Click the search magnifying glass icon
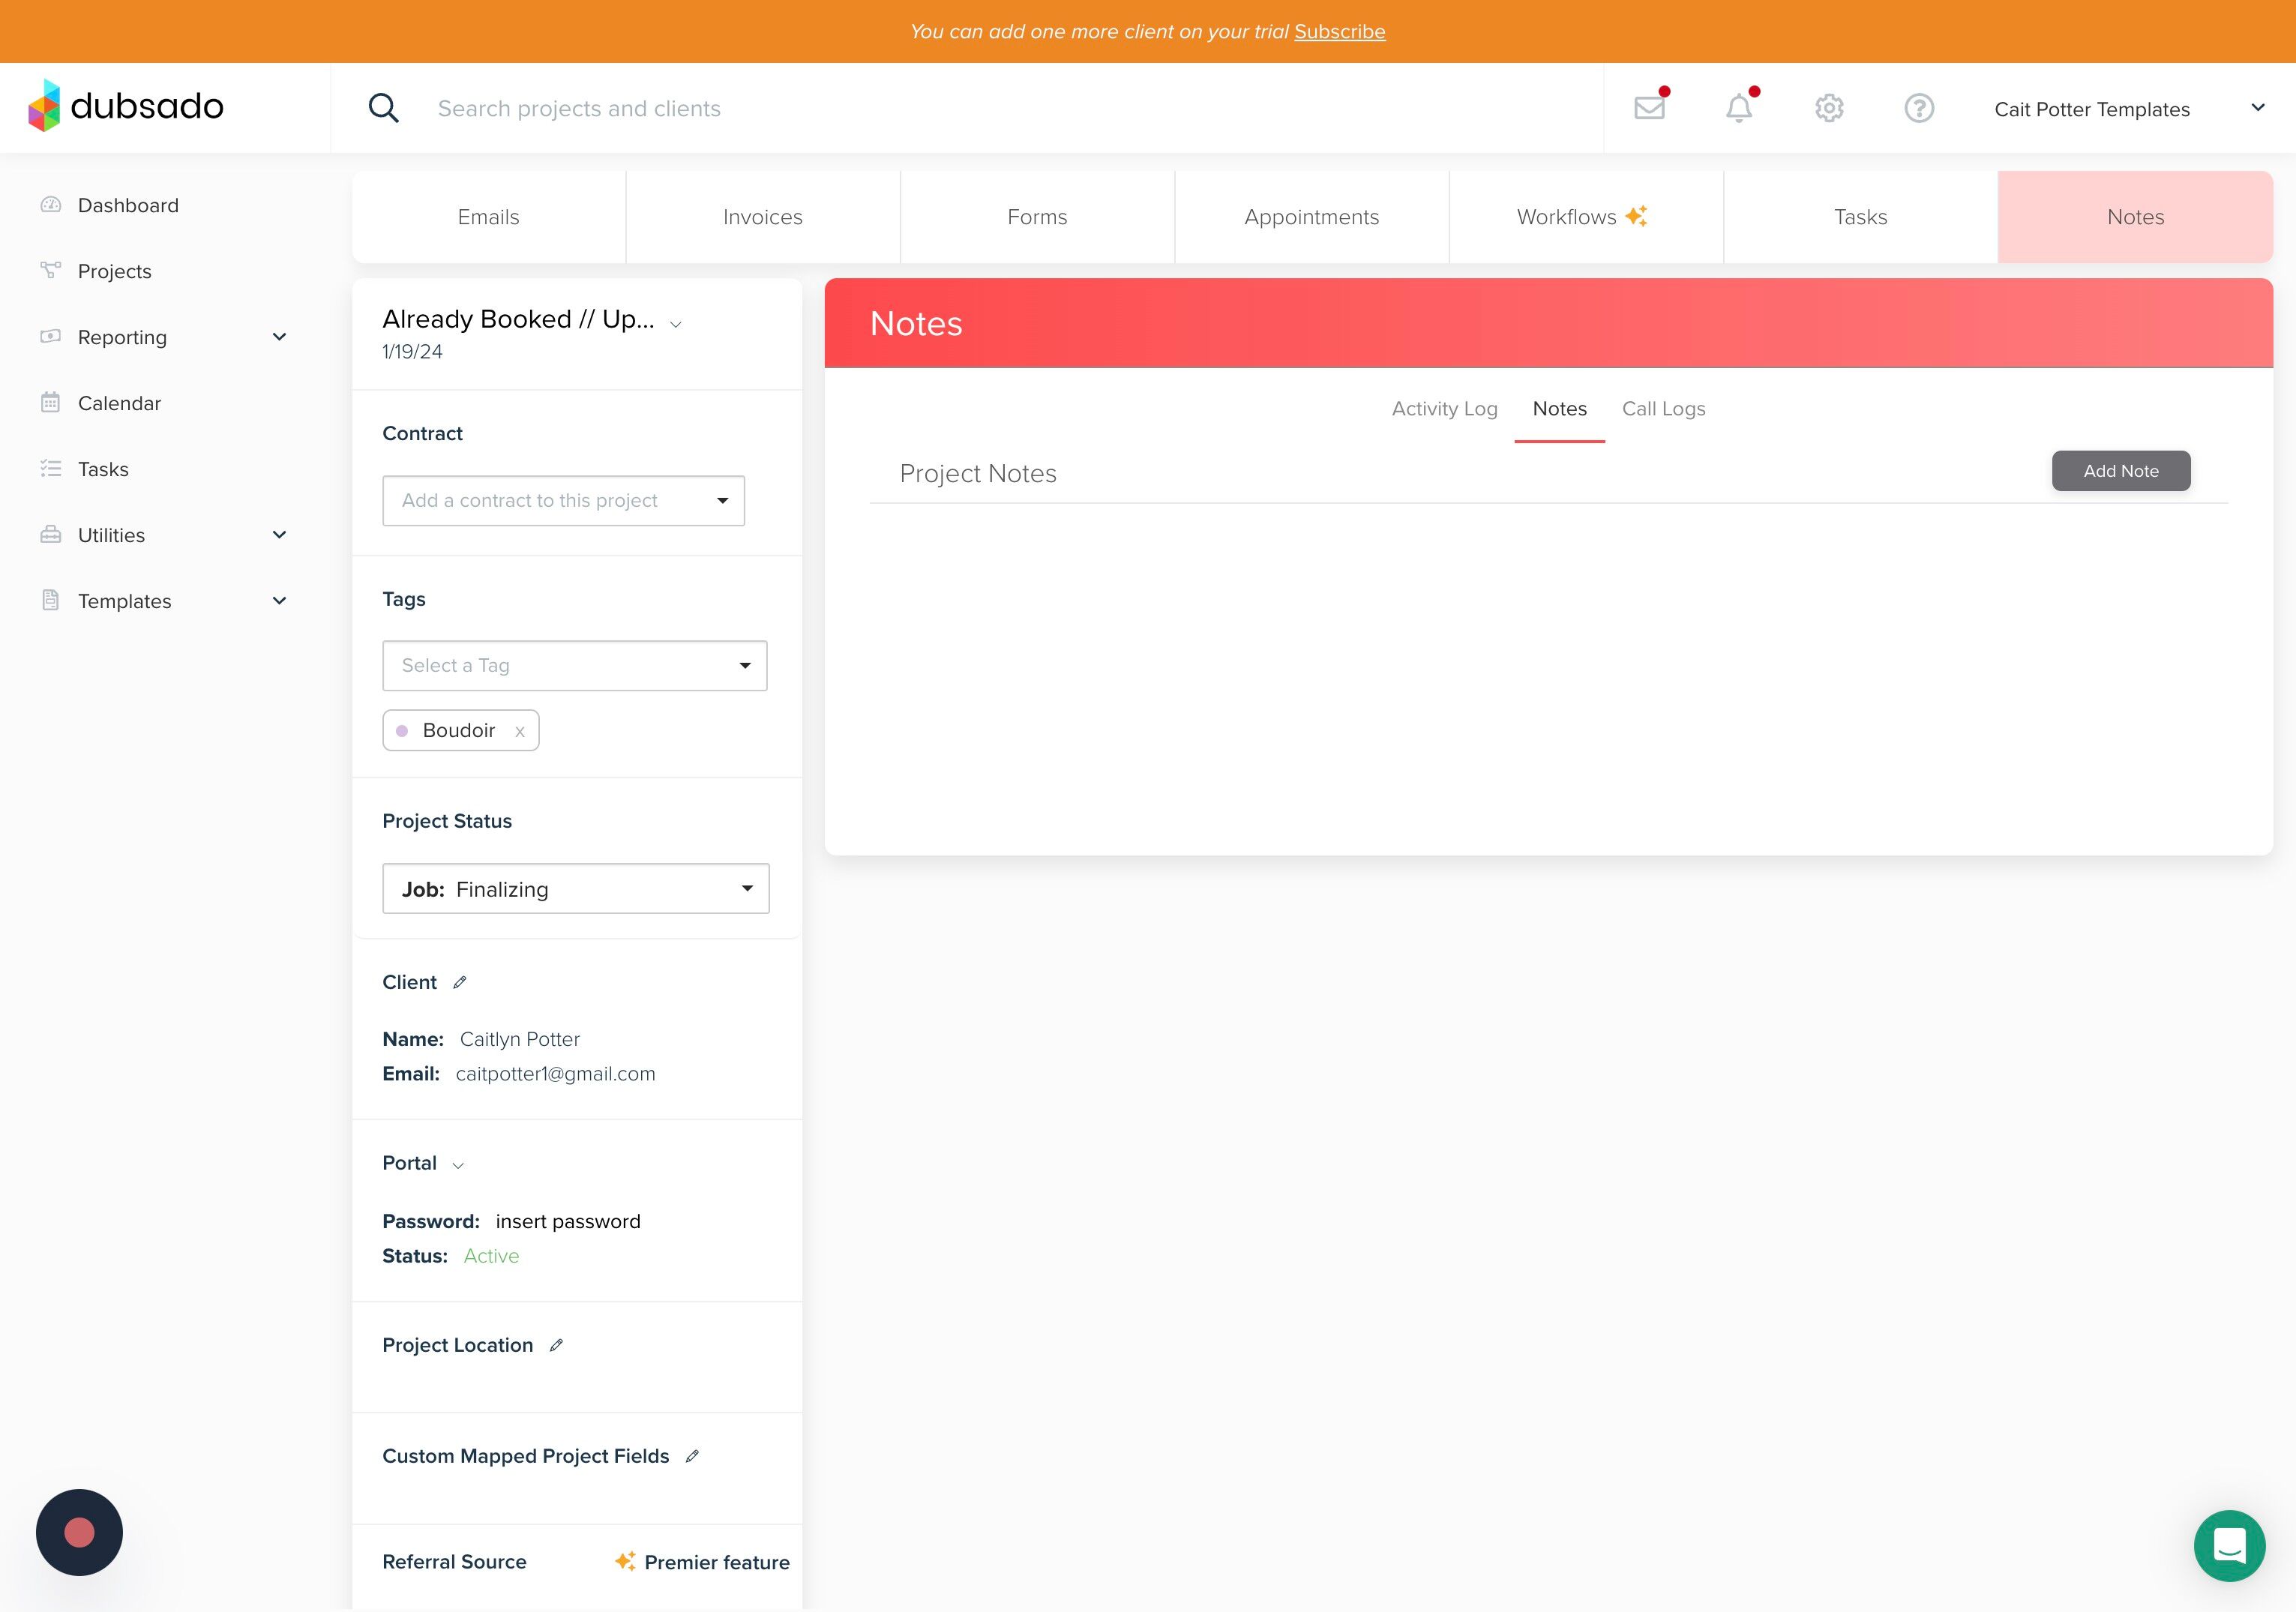This screenshot has height=1612, width=2296. tap(384, 108)
